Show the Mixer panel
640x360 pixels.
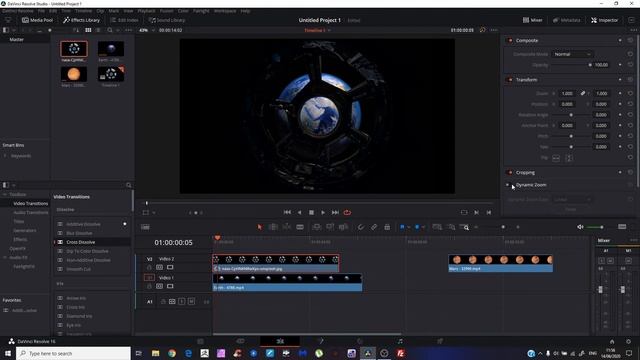(533, 20)
